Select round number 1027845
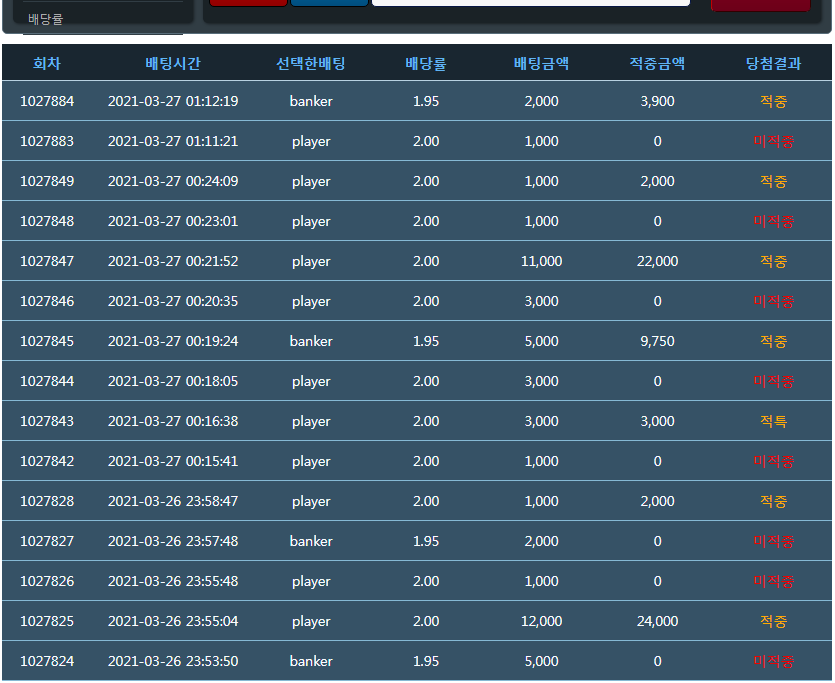 click(47, 341)
